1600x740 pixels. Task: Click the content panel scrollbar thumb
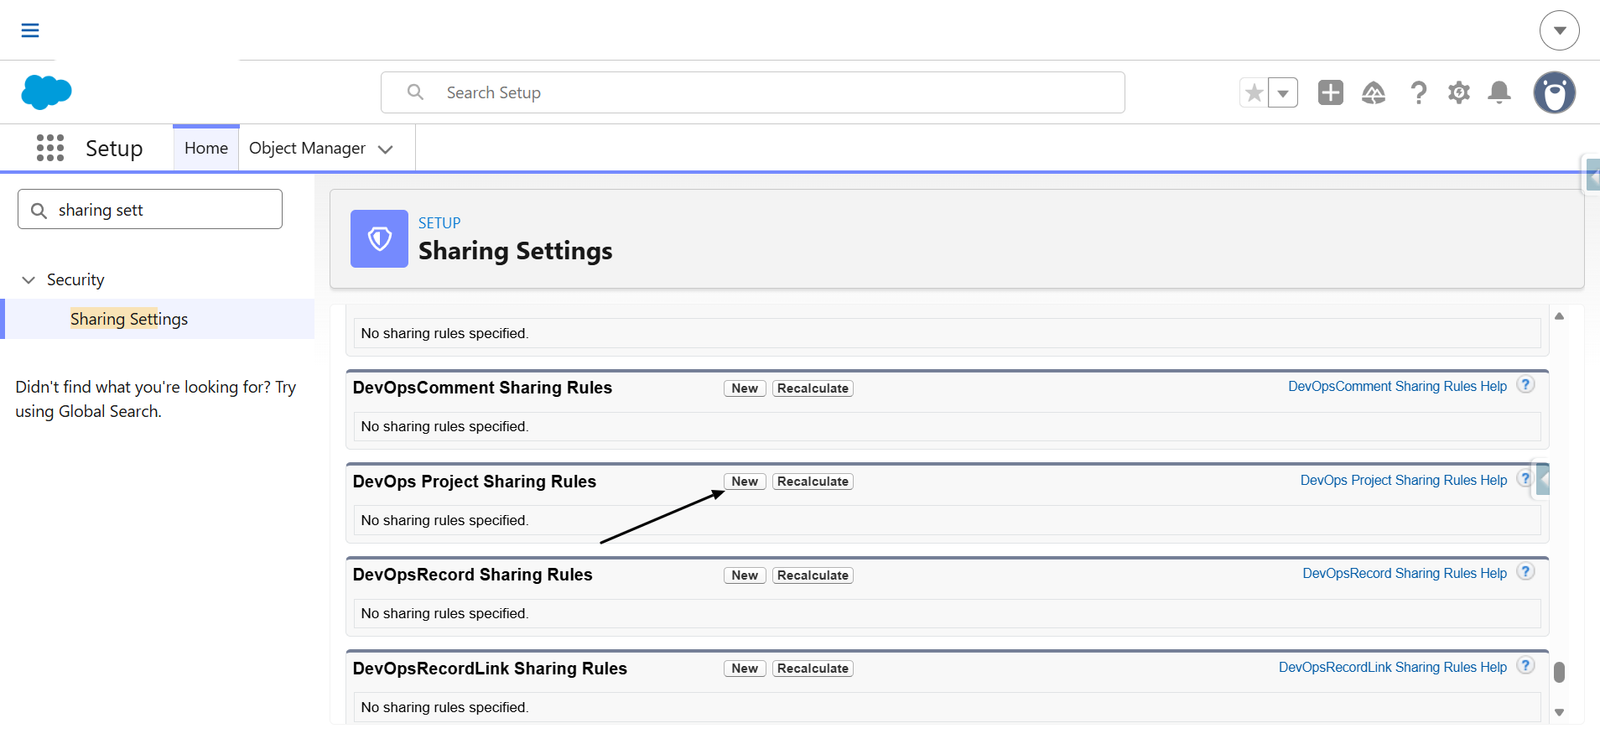(x=1559, y=672)
